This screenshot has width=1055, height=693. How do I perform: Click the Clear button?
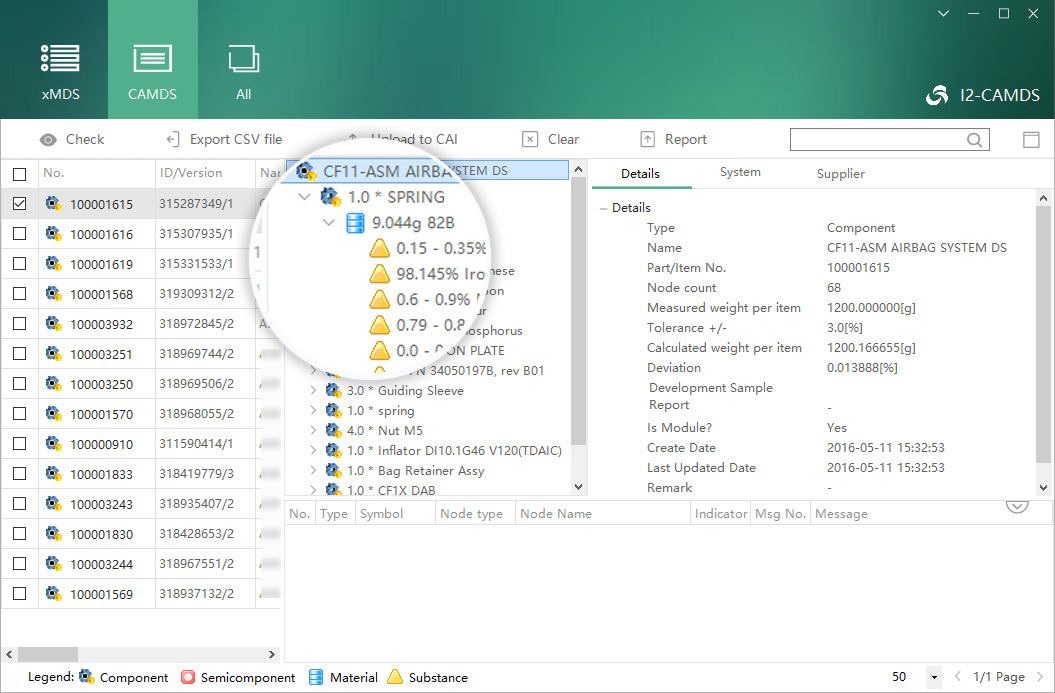click(550, 139)
